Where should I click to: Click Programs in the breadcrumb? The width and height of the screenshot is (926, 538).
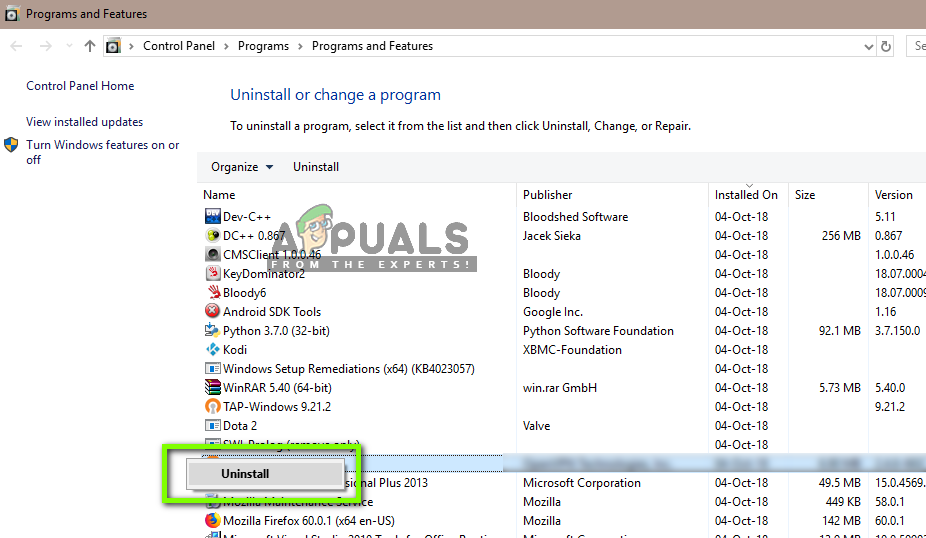tap(263, 46)
